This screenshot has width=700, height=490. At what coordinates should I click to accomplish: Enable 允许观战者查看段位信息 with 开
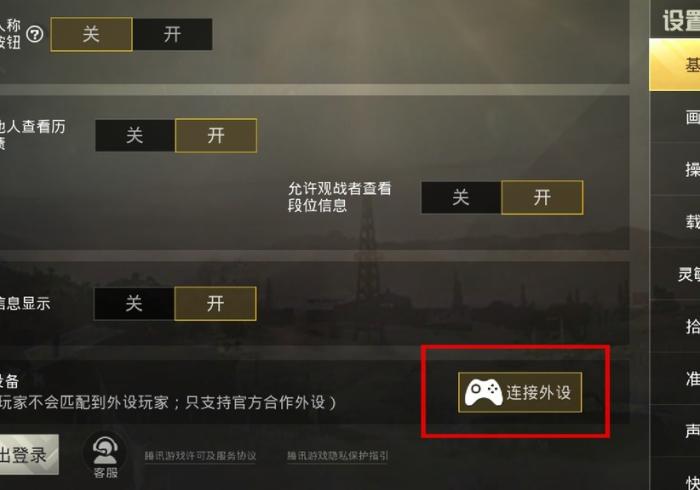pos(542,197)
